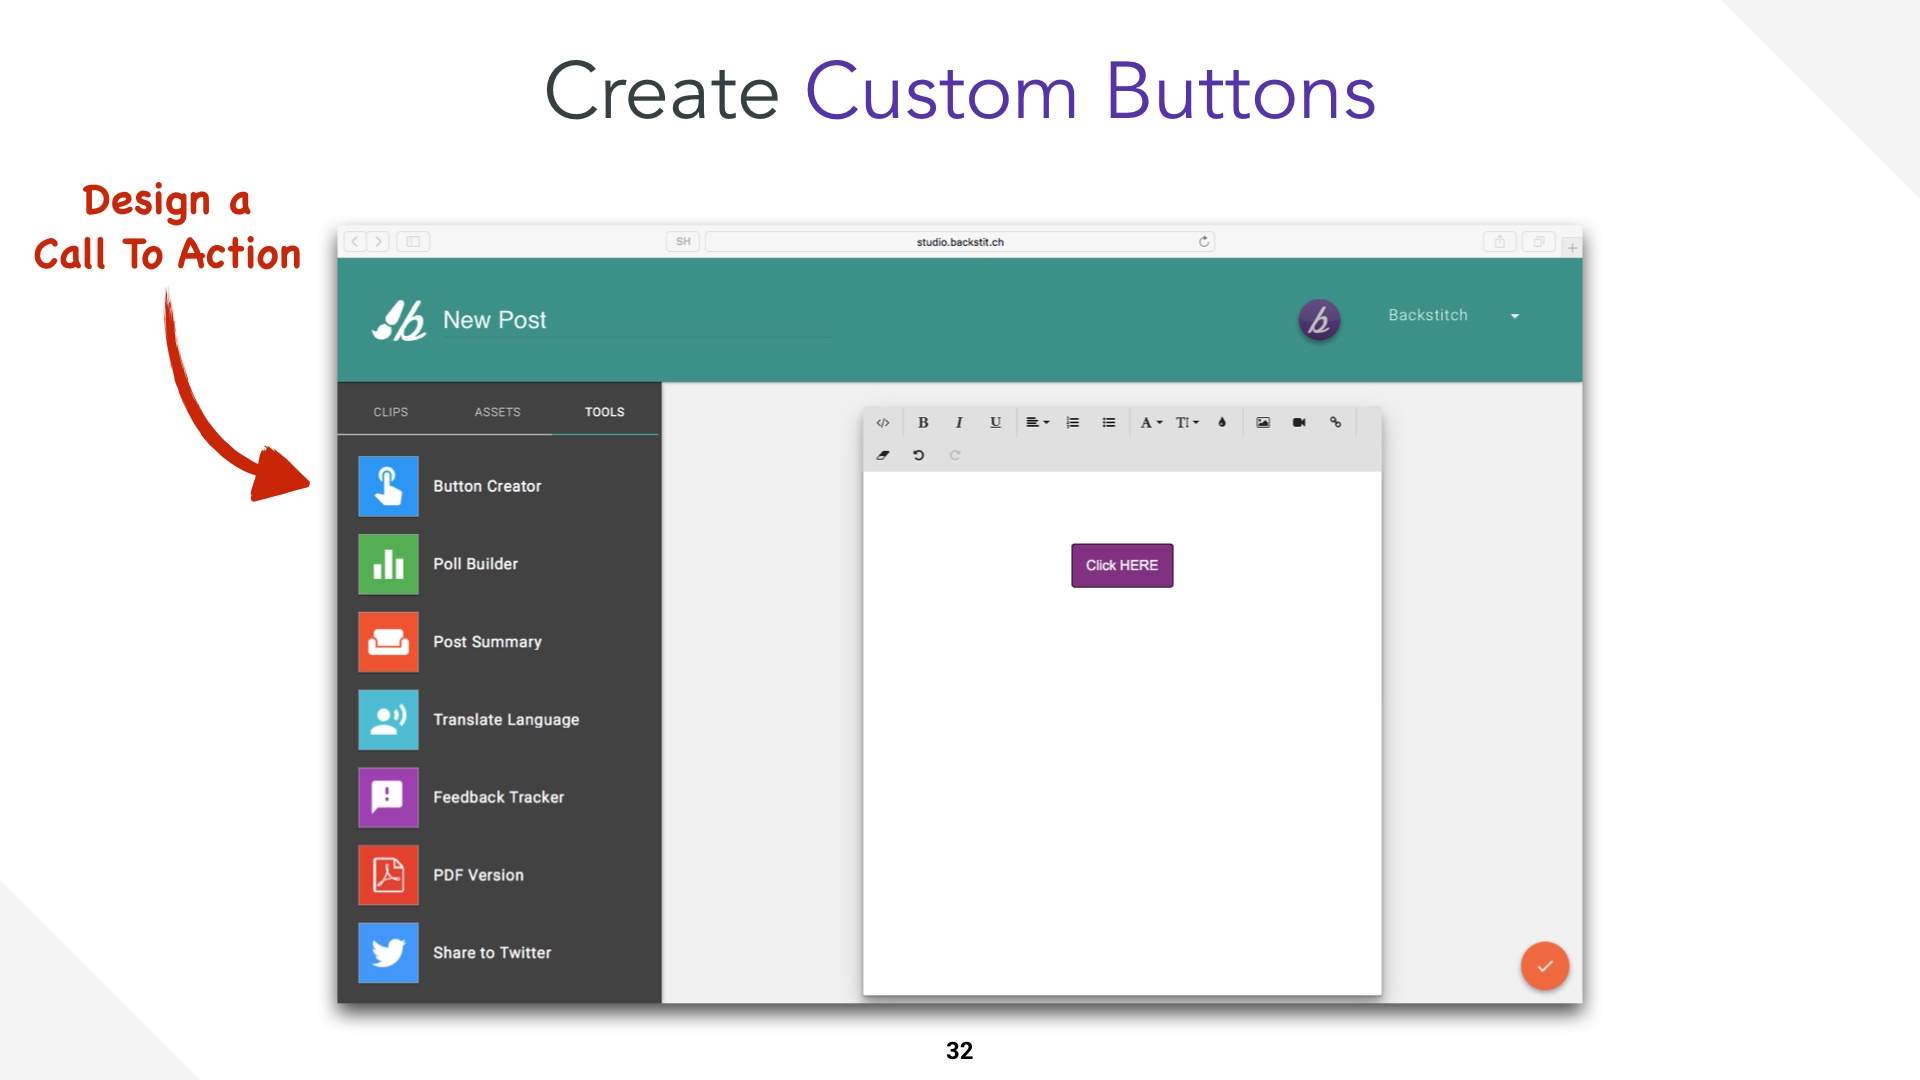The width and height of the screenshot is (1920, 1080).
Task: Click the insert image icon
Action: [1262, 422]
